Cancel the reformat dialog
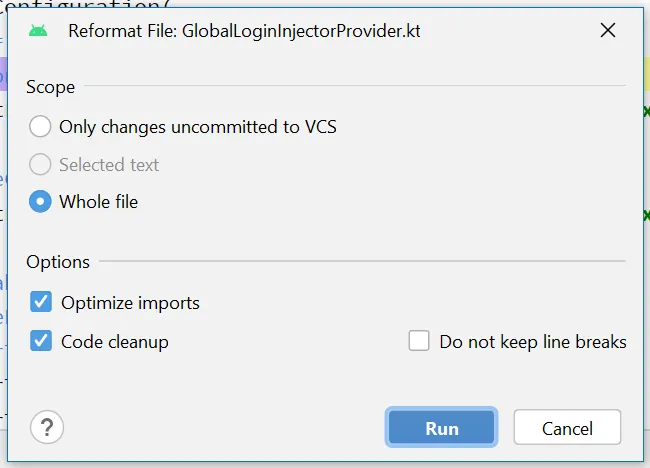 (567, 428)
